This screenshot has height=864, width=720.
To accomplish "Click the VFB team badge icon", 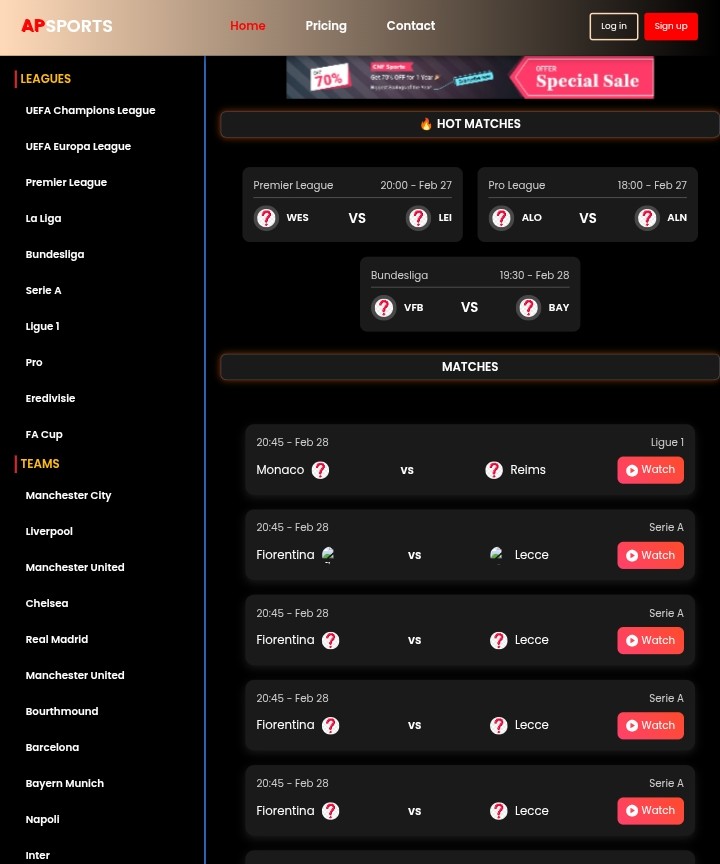I will click(383, 308).
